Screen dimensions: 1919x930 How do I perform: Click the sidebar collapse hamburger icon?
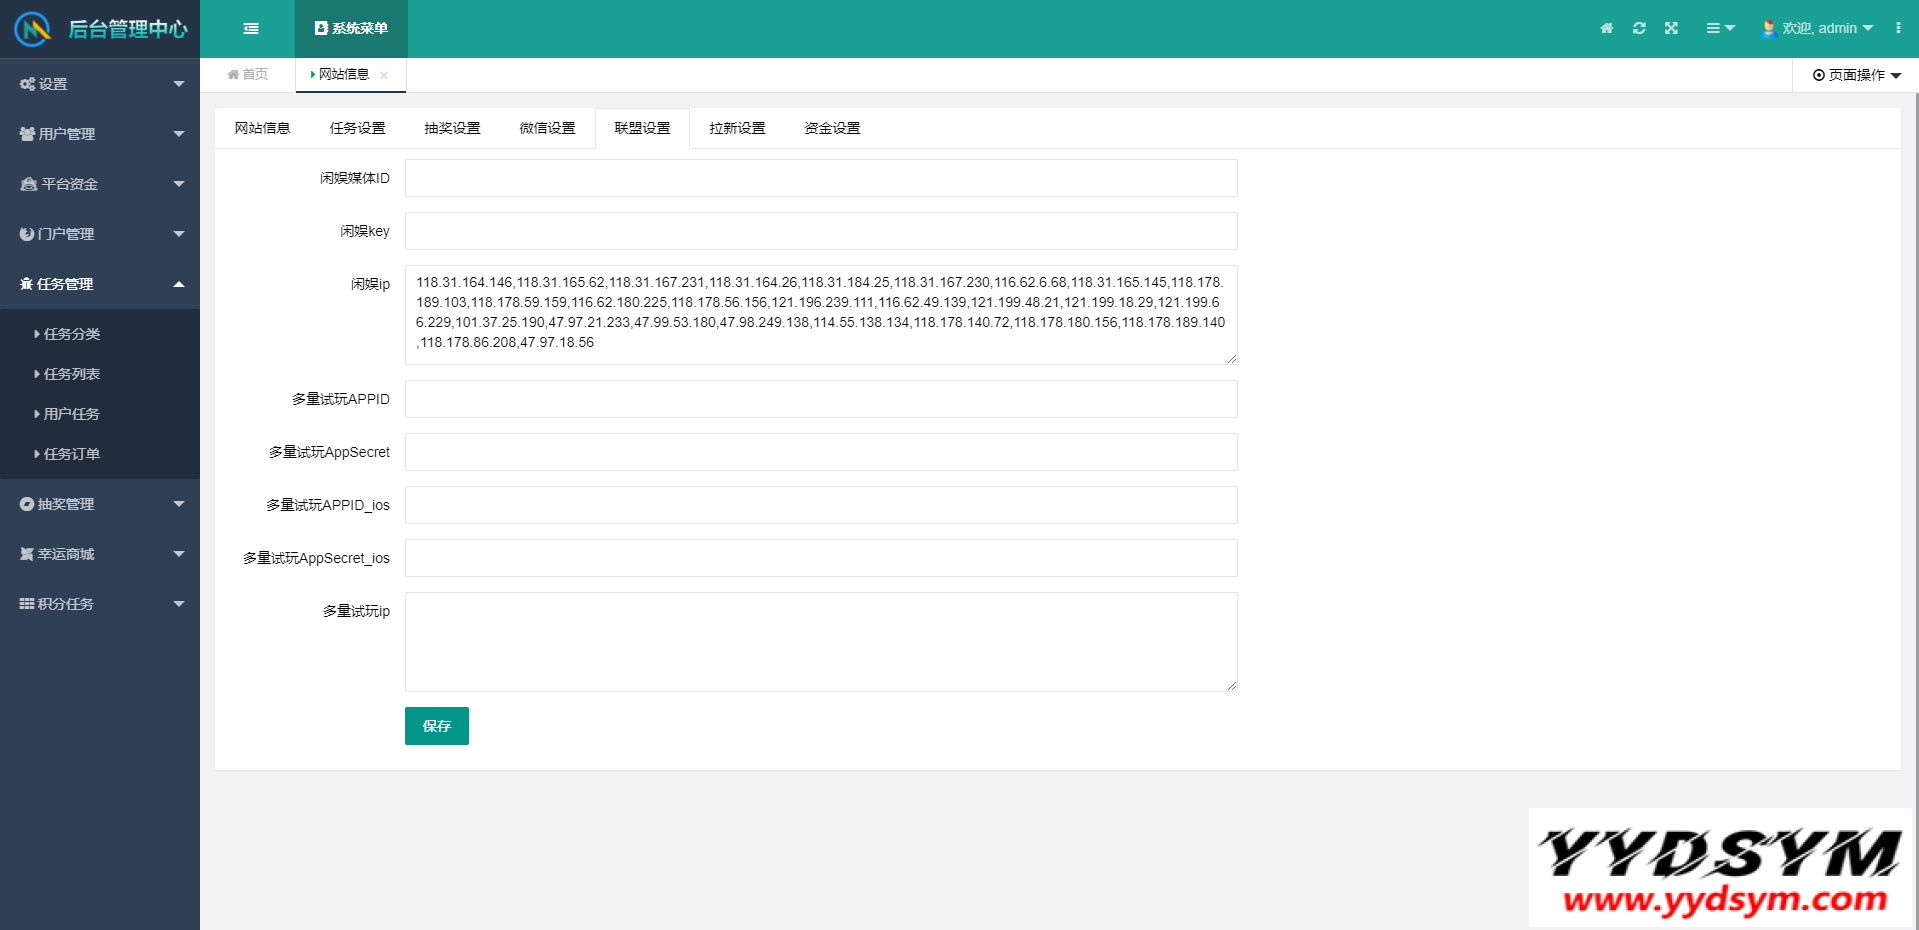point(251,29)
